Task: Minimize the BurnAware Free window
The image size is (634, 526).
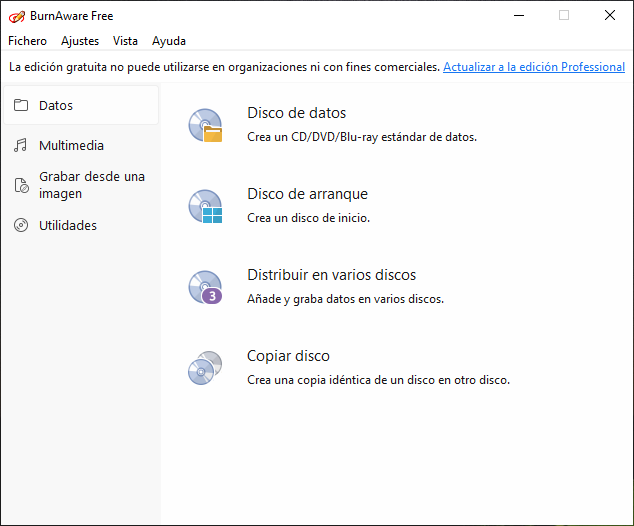Action: (x=519, y=15)
